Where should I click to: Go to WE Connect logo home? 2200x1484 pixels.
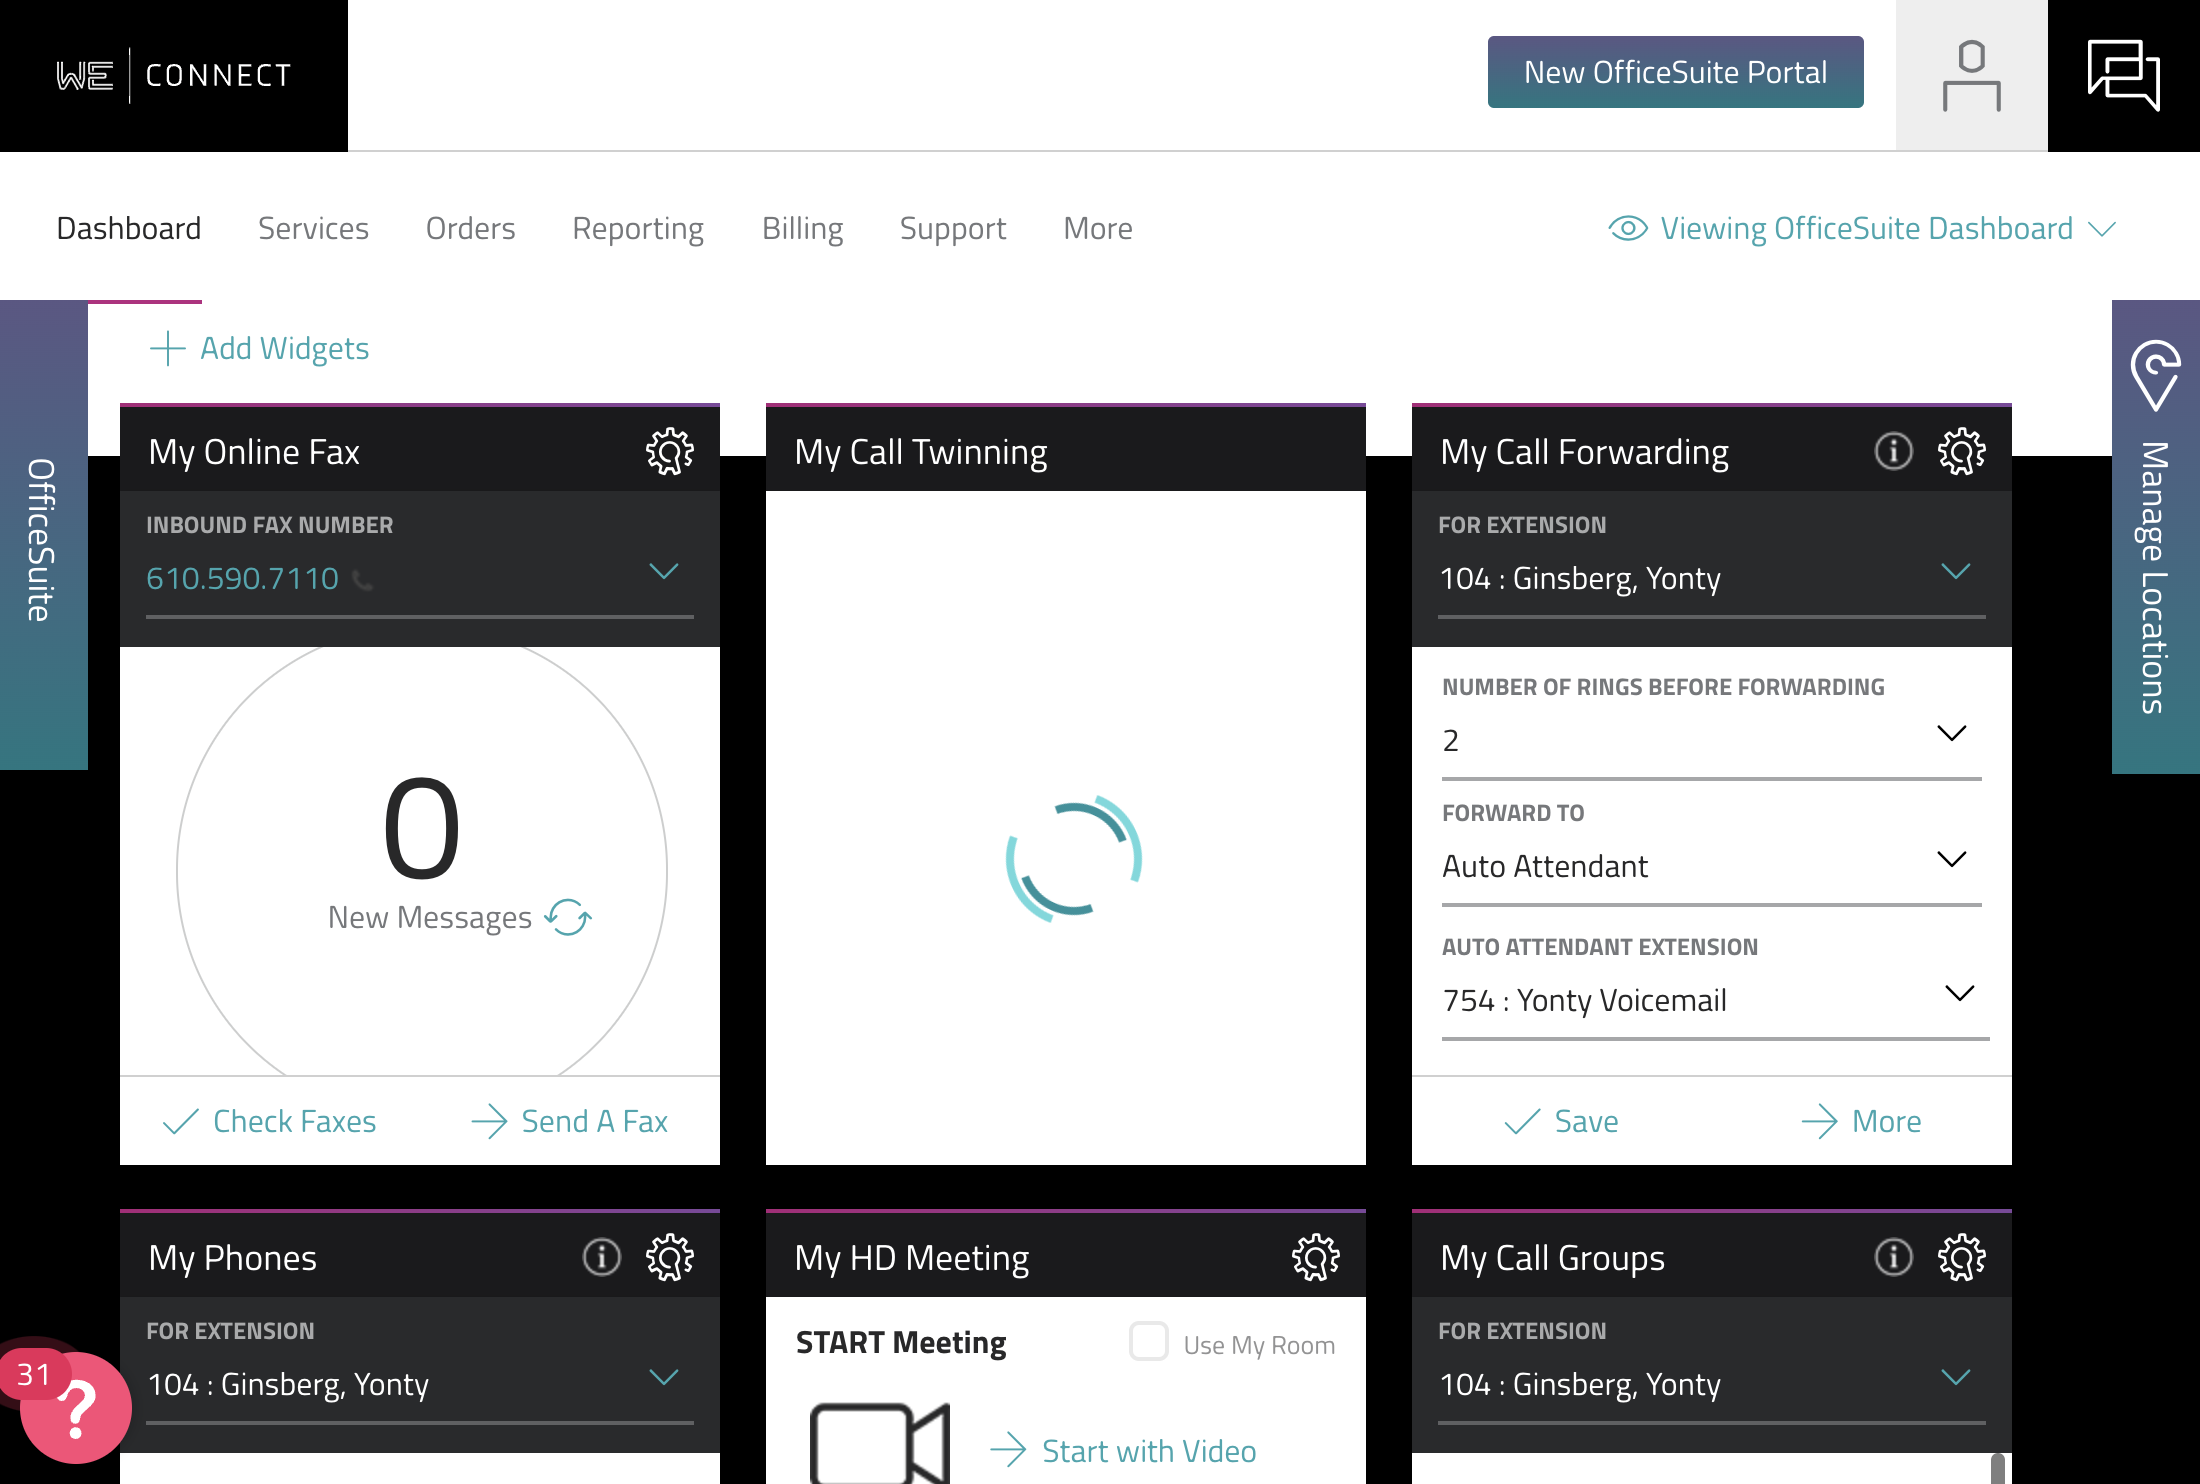[174, 76]
